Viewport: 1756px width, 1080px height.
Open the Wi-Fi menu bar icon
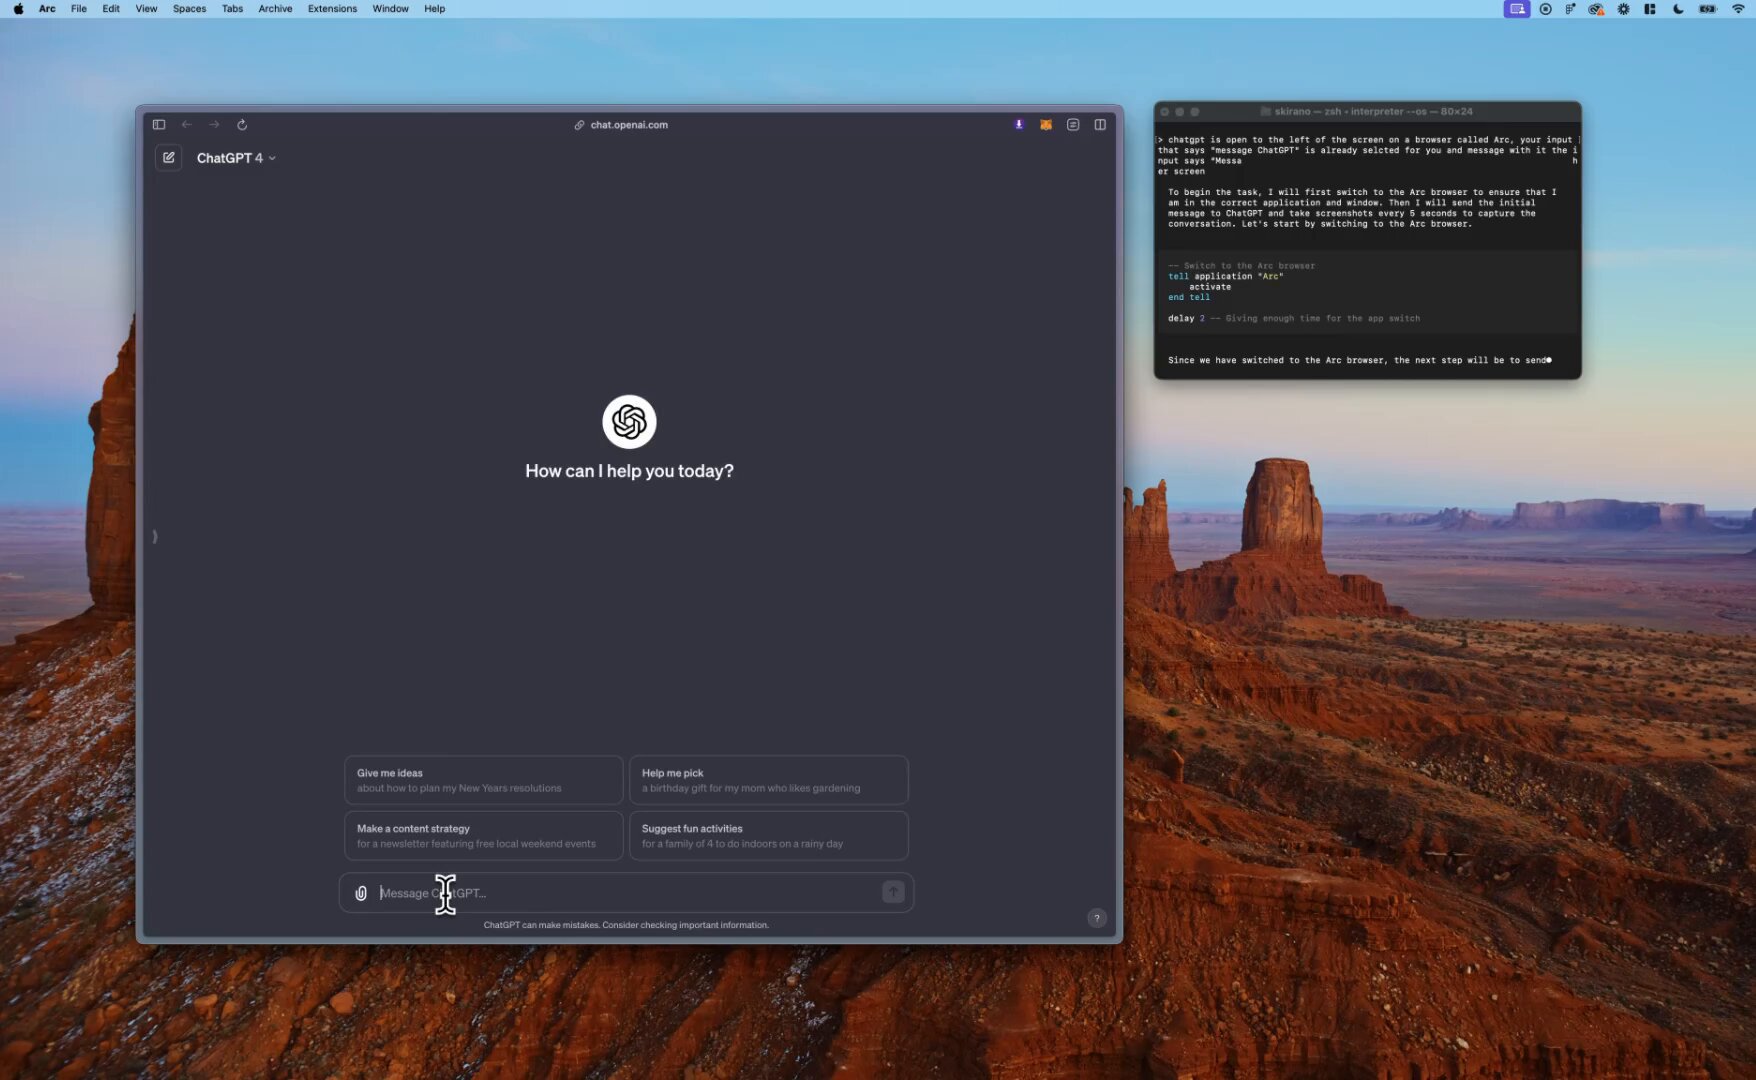pos(1738,9)
